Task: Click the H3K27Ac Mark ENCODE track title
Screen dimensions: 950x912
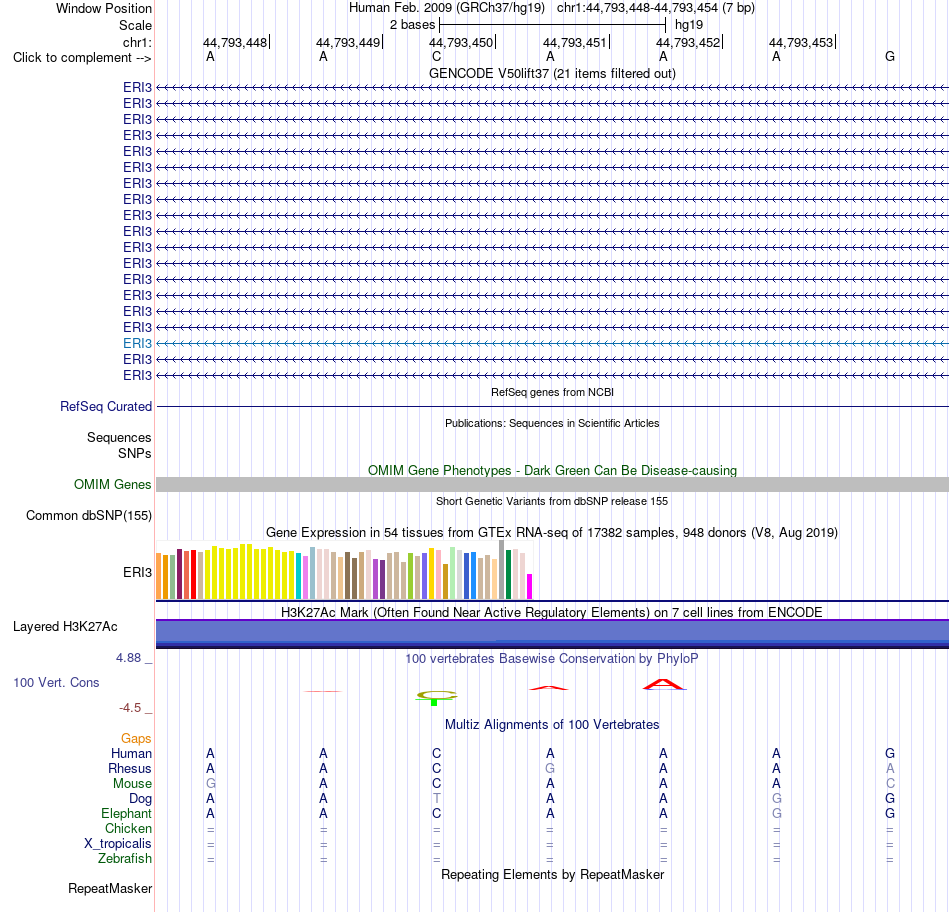Action: click(x=552, y=612)
